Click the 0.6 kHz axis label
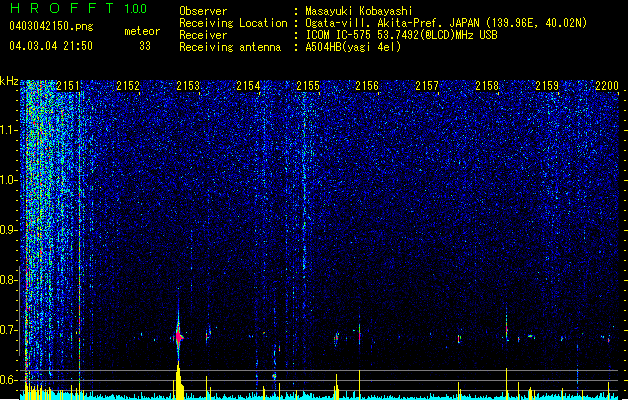 (9, 380)
